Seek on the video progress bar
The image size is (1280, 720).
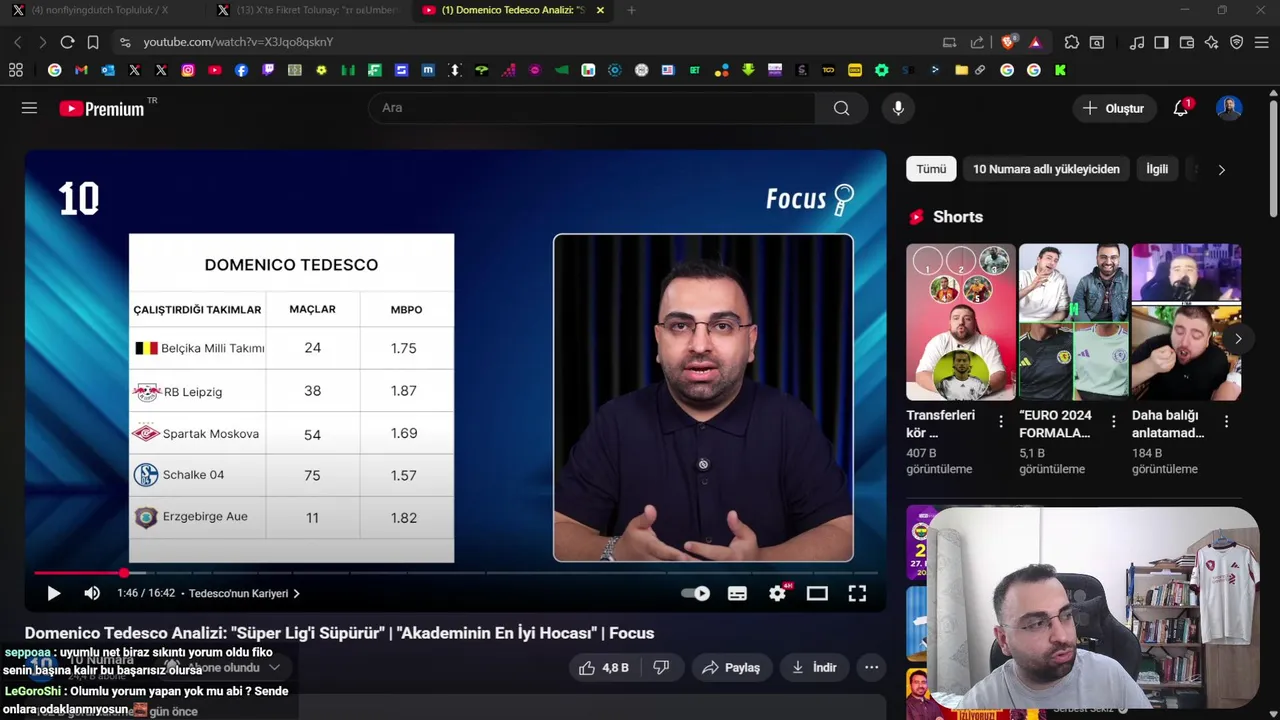(x=456, y=573)
